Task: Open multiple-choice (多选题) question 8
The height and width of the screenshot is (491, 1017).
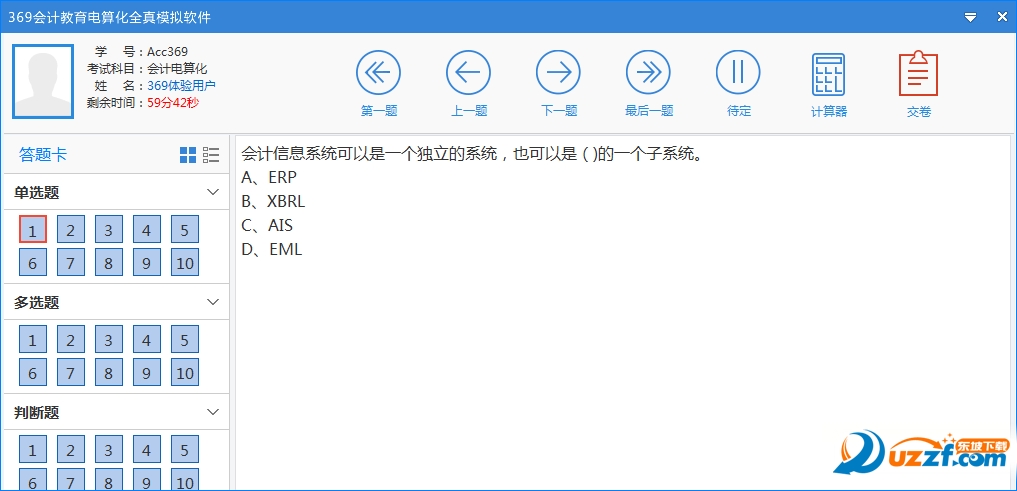Action: coord(108,372)
